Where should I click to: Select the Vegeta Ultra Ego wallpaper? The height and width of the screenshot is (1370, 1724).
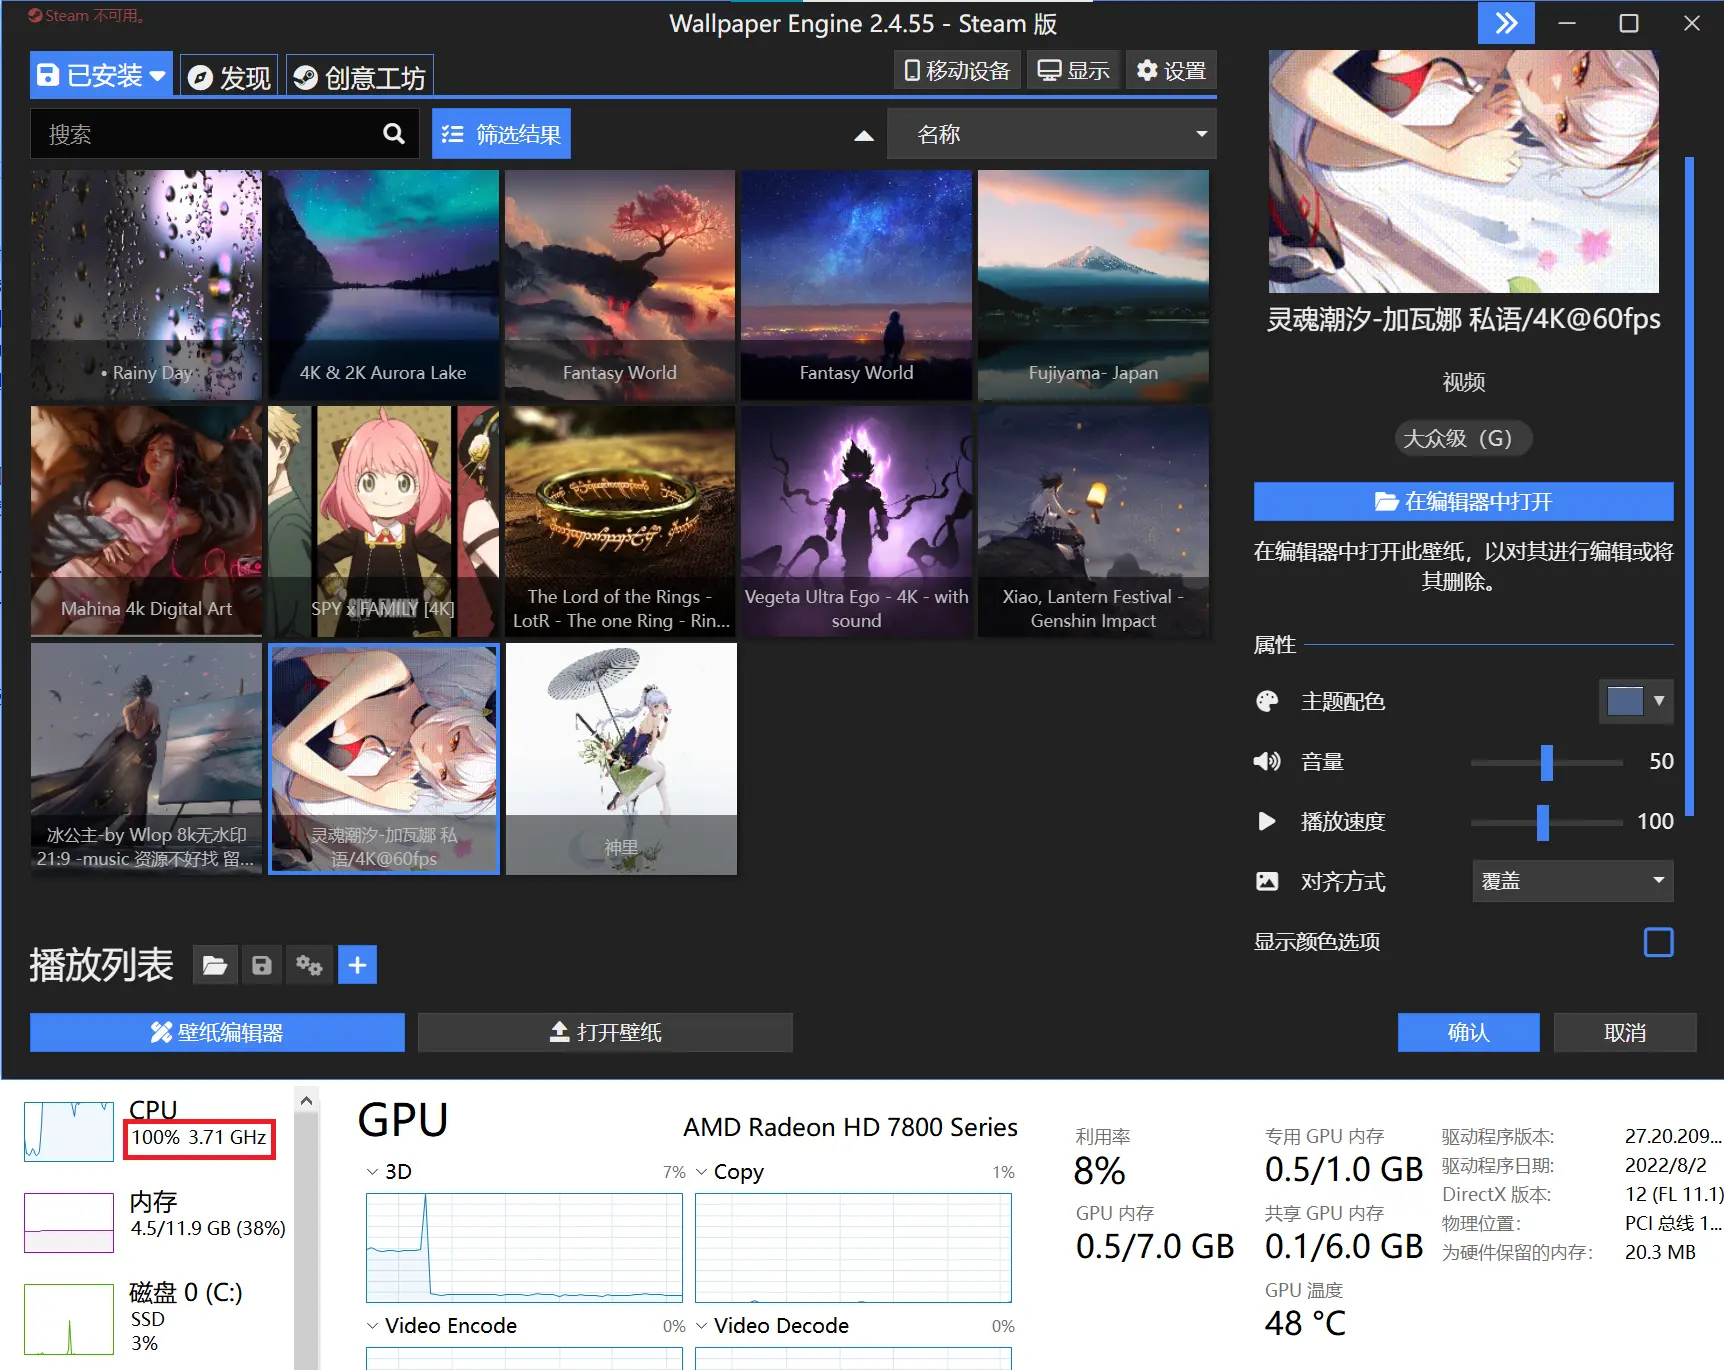pos(856,521)
